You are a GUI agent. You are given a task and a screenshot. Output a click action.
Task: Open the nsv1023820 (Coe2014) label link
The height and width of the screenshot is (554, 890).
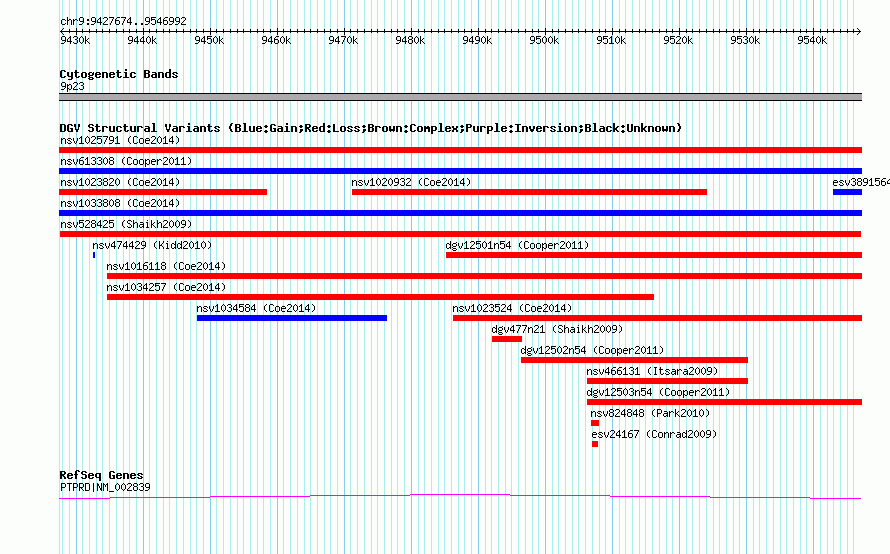click(x=120, y=182)
